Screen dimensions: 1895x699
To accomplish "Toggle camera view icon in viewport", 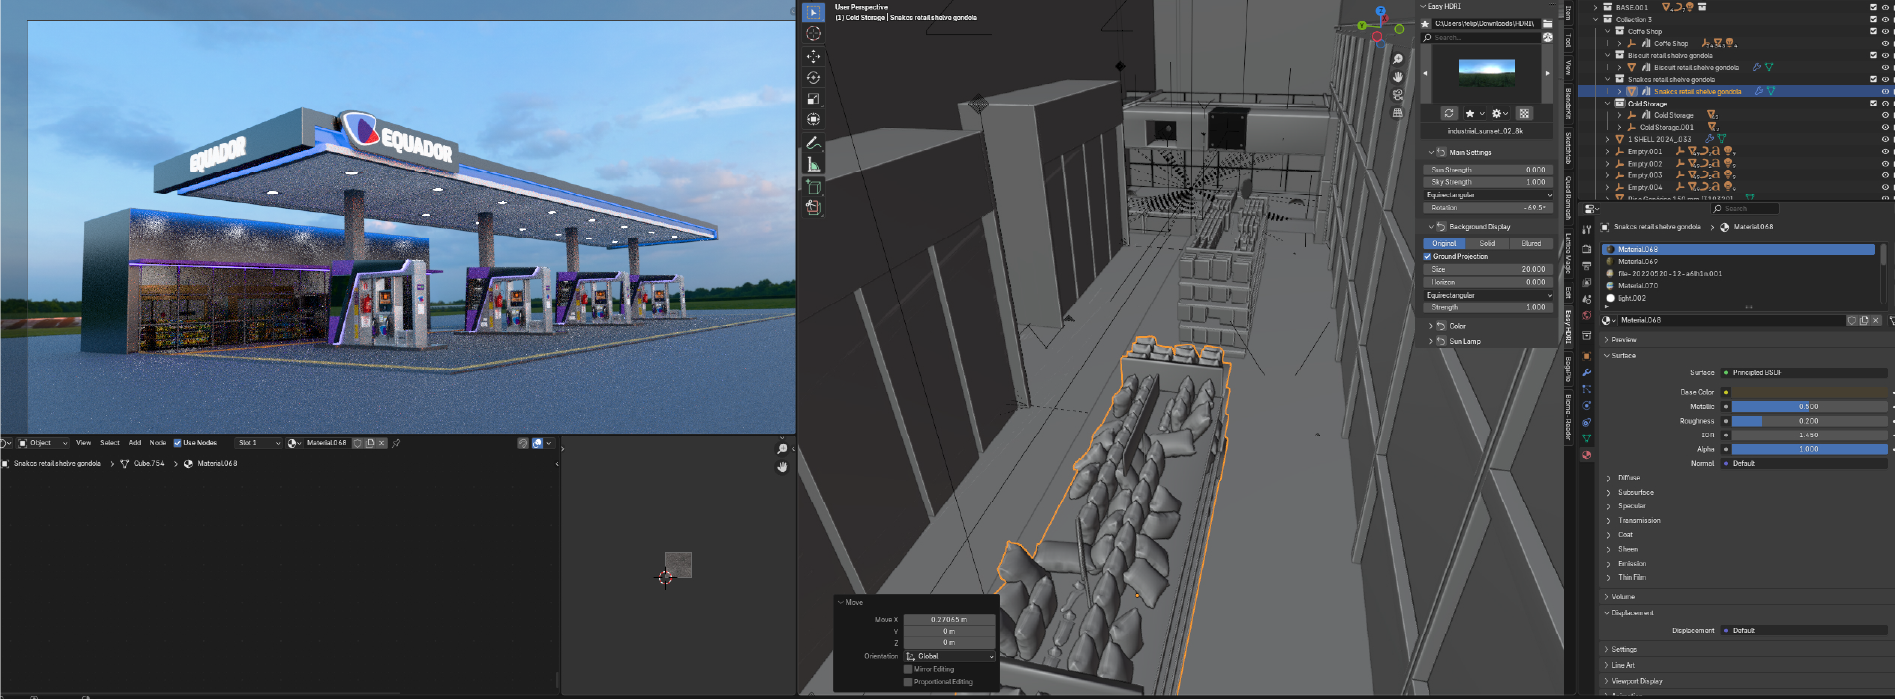I will pyautogui.click(x=1398, y=95).
